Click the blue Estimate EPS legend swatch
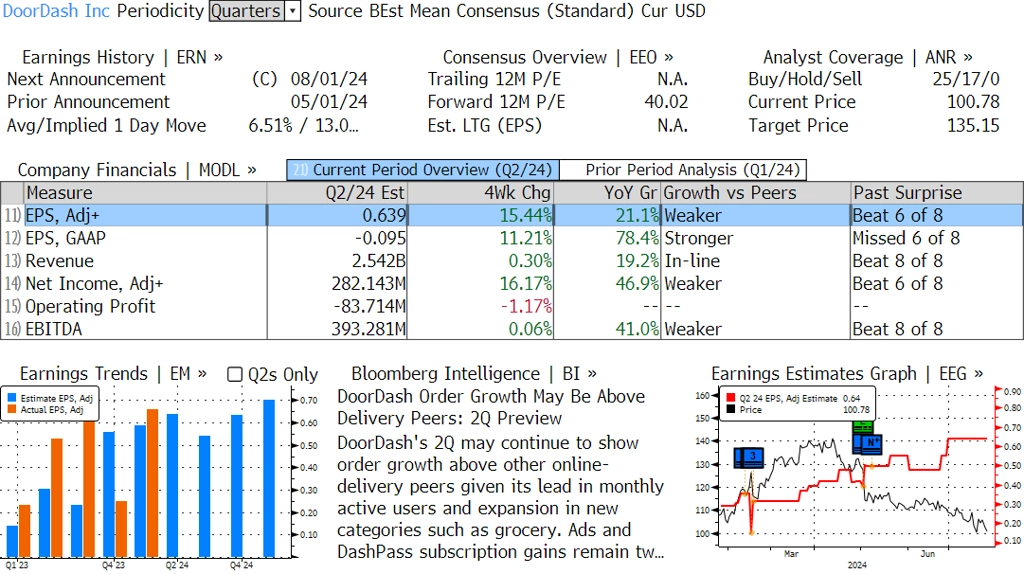Image resolution: width=1024 pixels, height=574 pixels. [x=12, y=398]
